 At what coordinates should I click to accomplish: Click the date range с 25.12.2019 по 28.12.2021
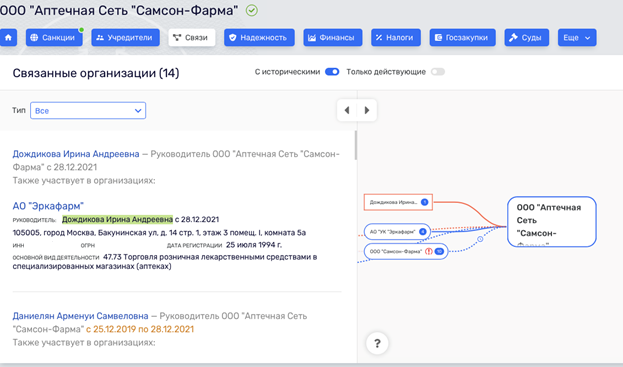[140, 329]
